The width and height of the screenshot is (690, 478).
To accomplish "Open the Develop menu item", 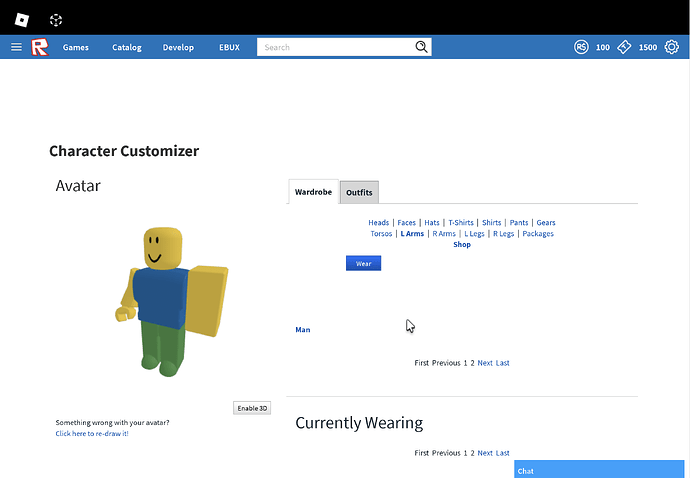I will (178, 47).
